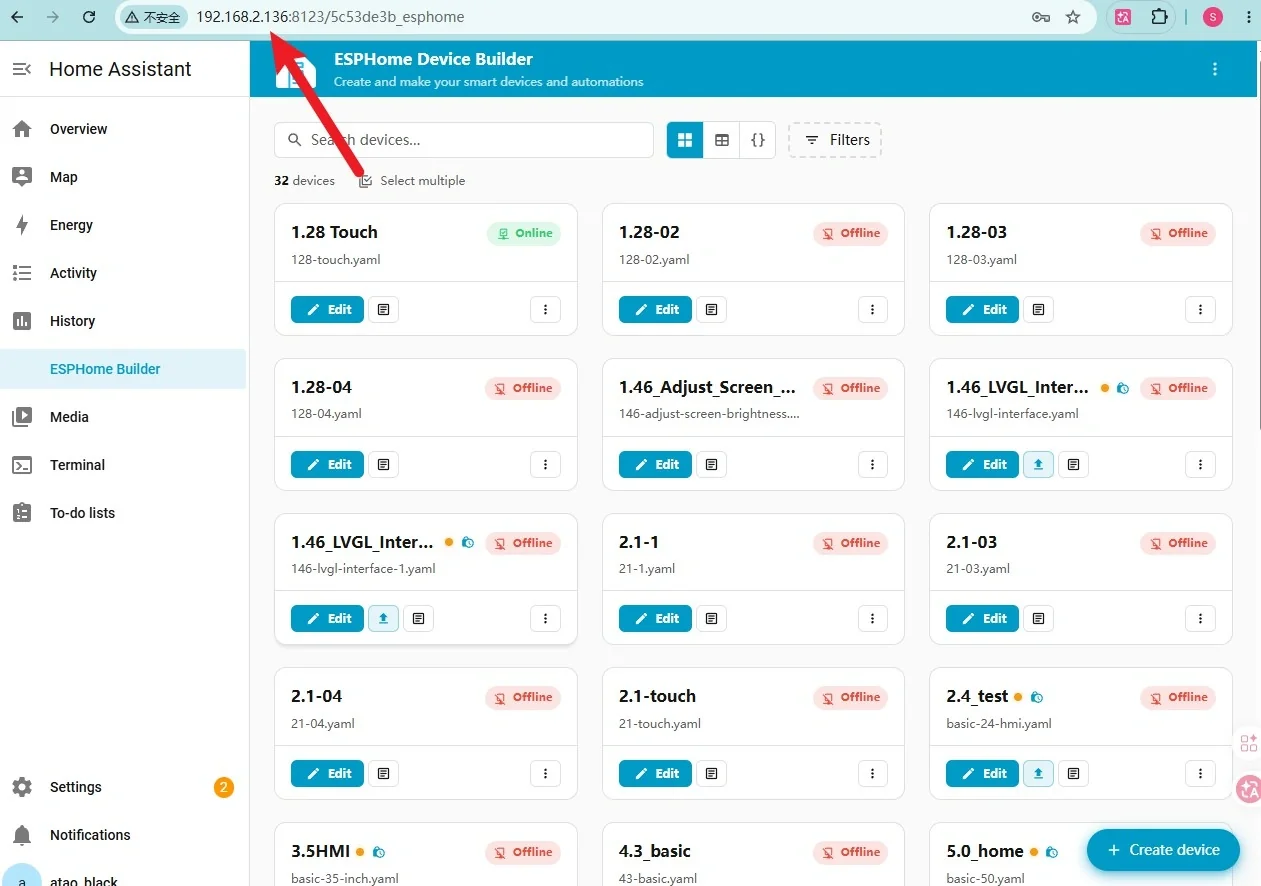
Task: Click the 32 devices count
Action: 304,181
